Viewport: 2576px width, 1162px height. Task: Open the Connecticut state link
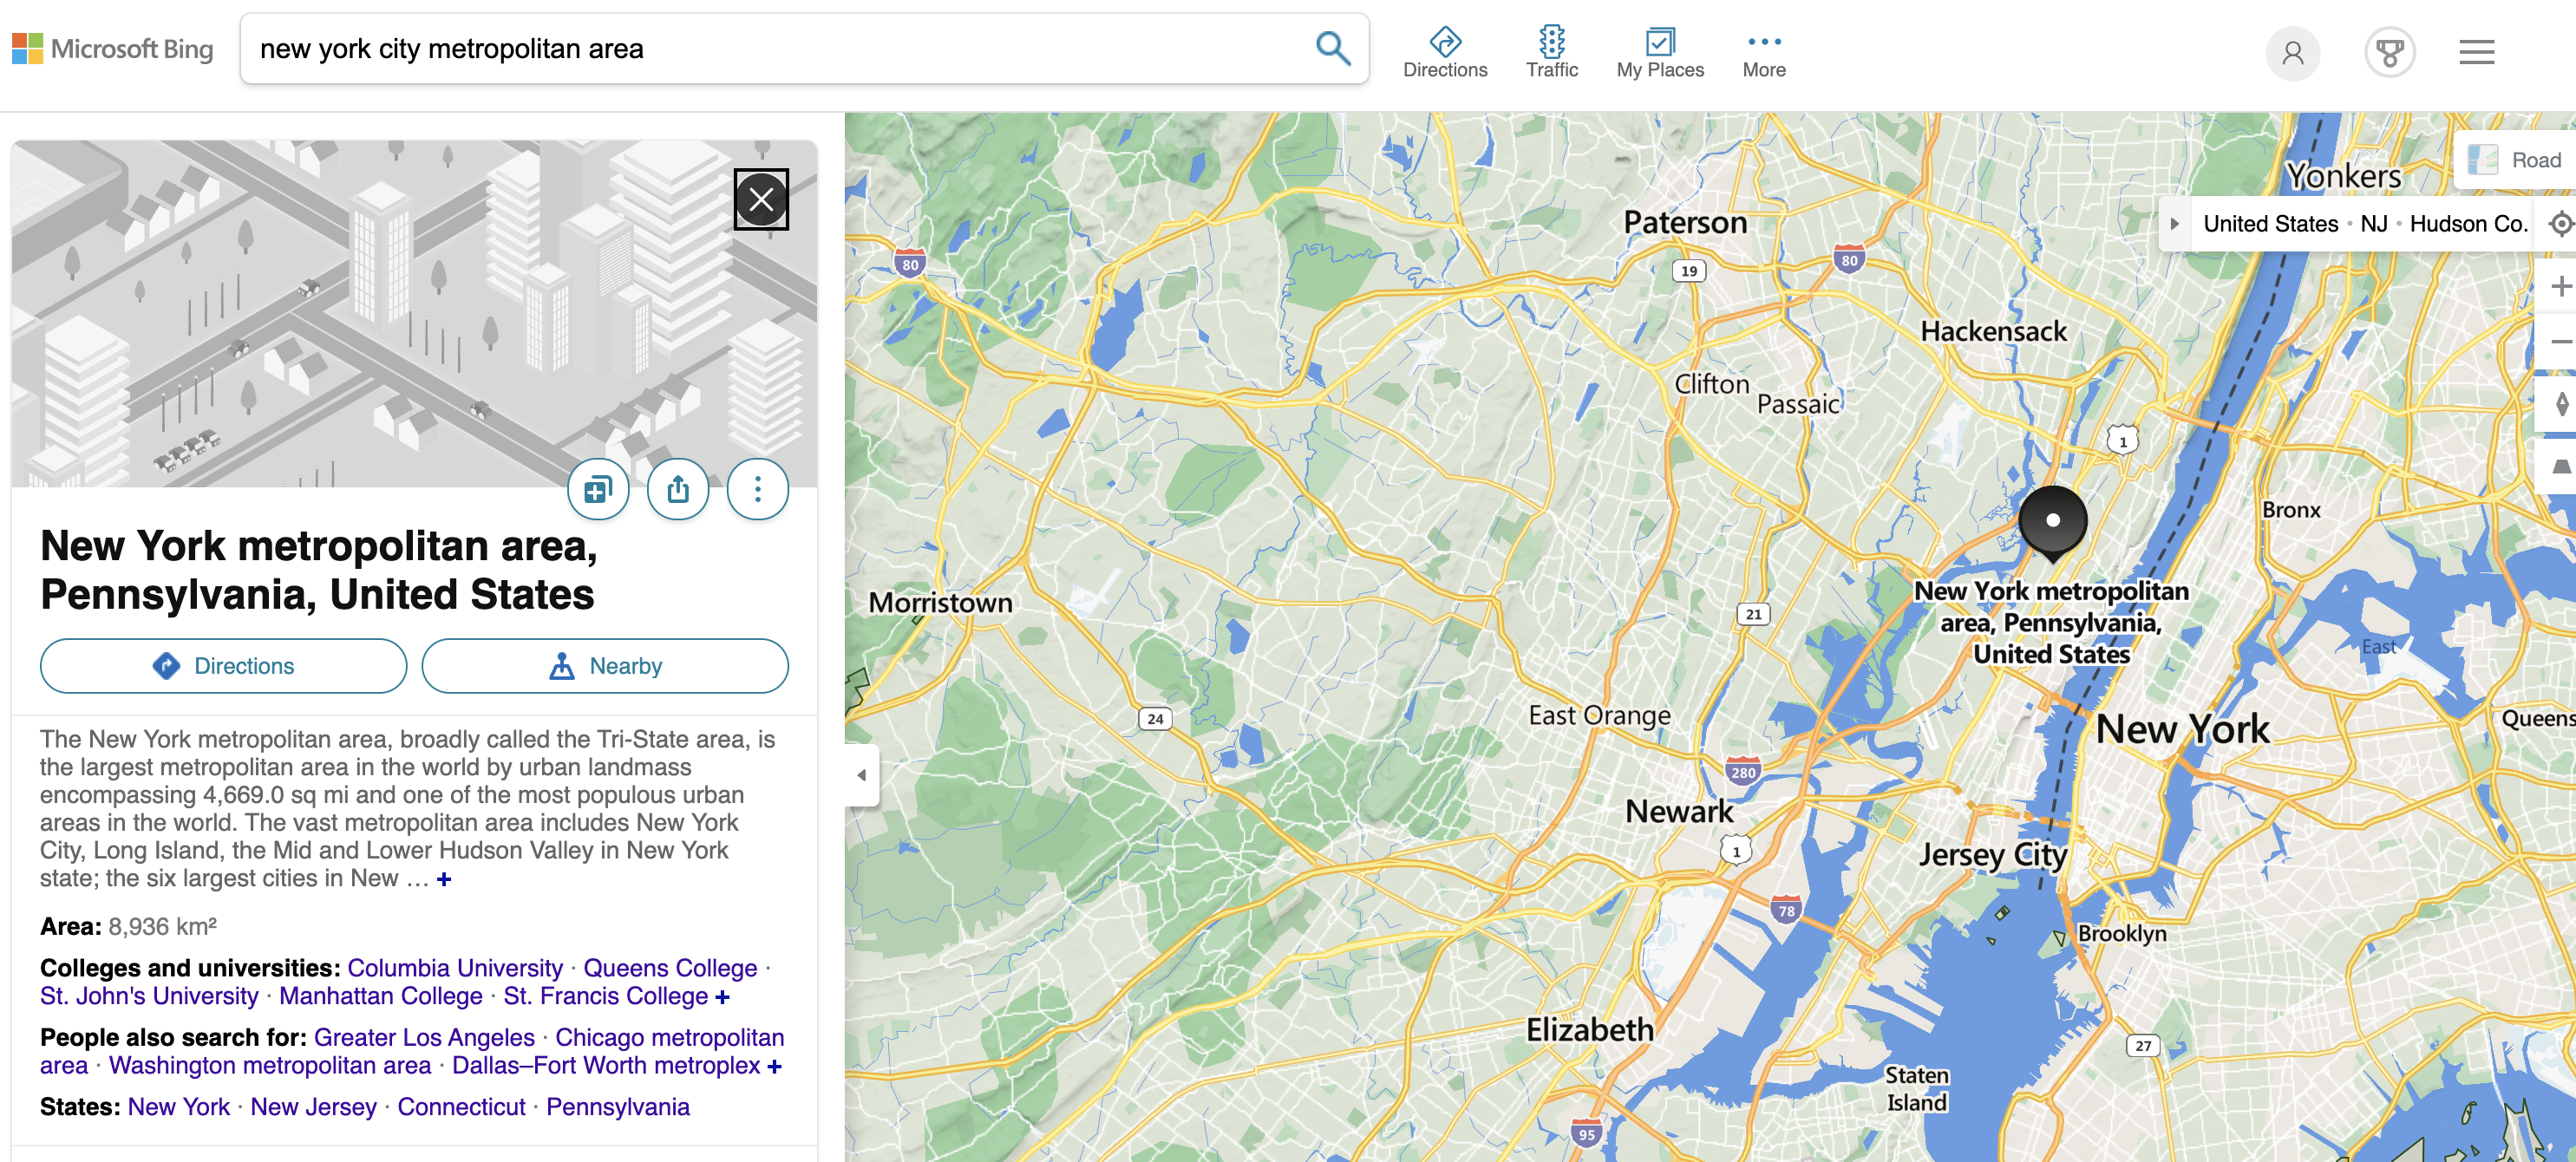[x=461, y=1107]
